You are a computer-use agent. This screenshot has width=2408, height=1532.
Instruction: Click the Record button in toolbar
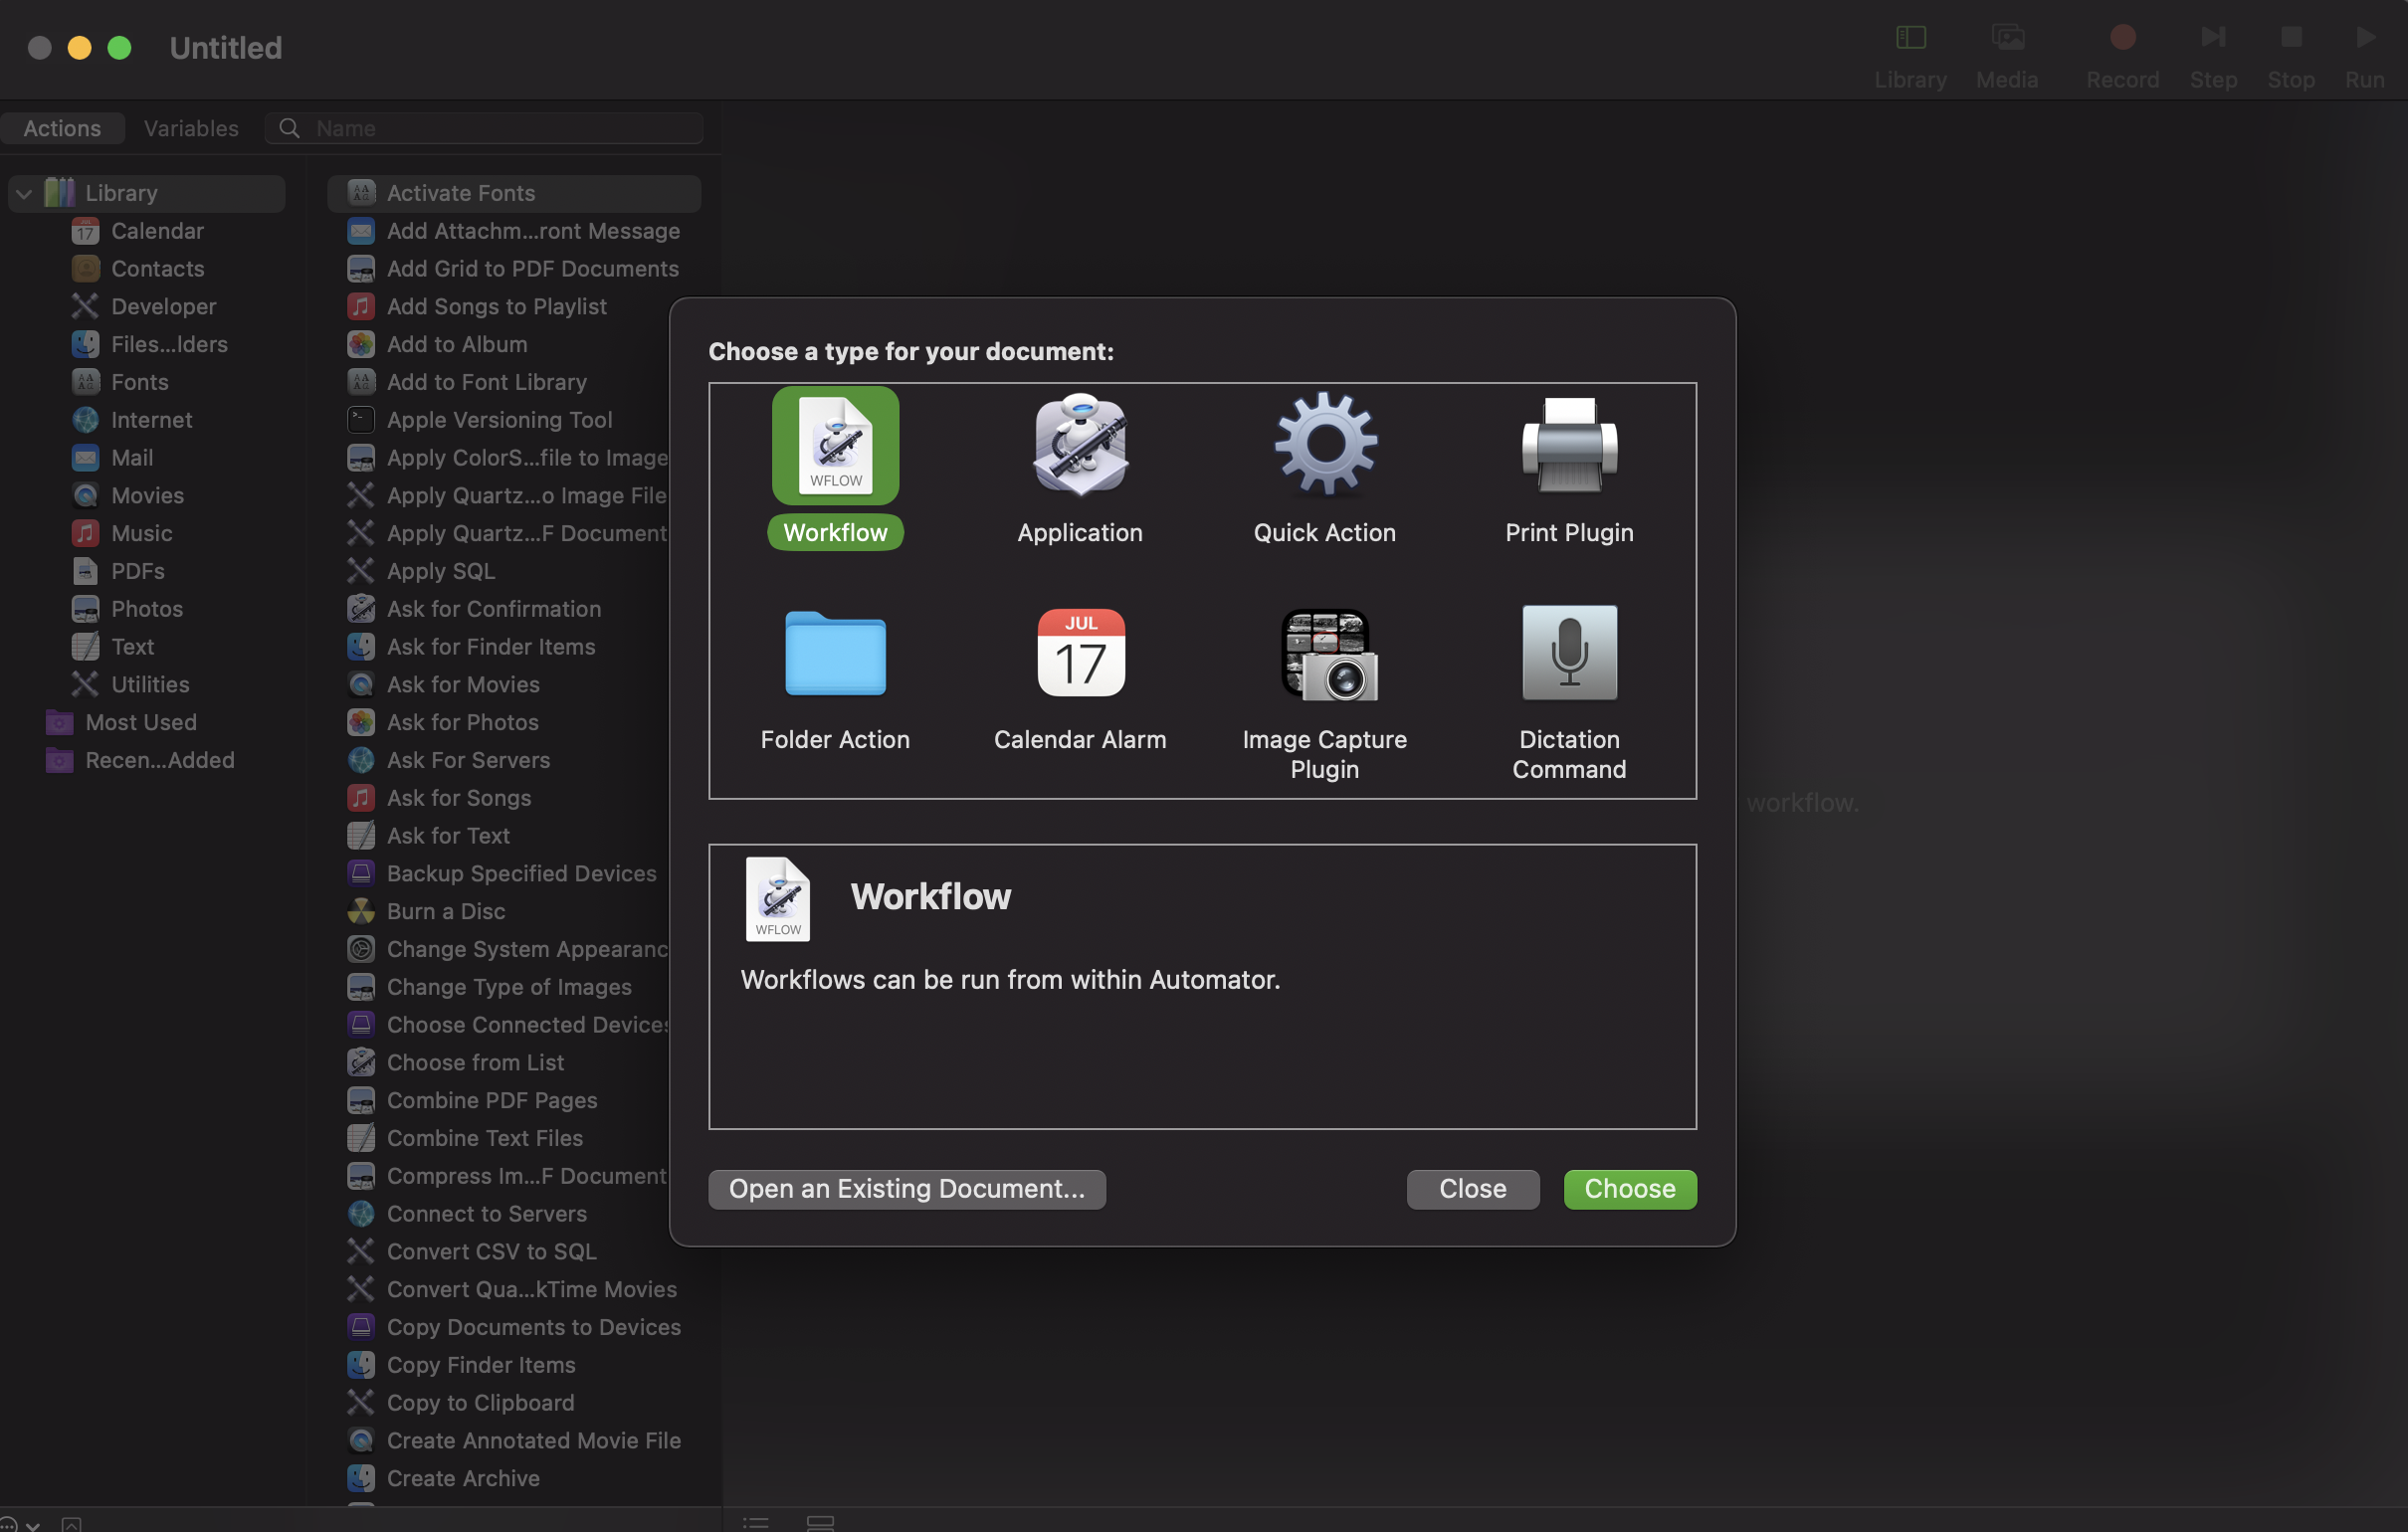(x=2122, y=50)
